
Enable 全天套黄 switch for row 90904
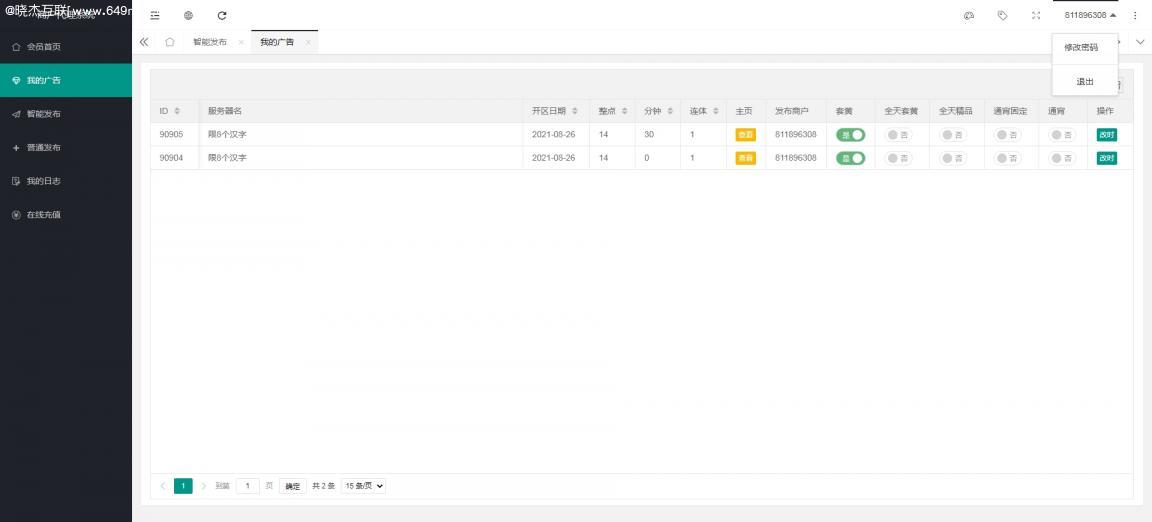pyautogui.click(x=899, y=158)
